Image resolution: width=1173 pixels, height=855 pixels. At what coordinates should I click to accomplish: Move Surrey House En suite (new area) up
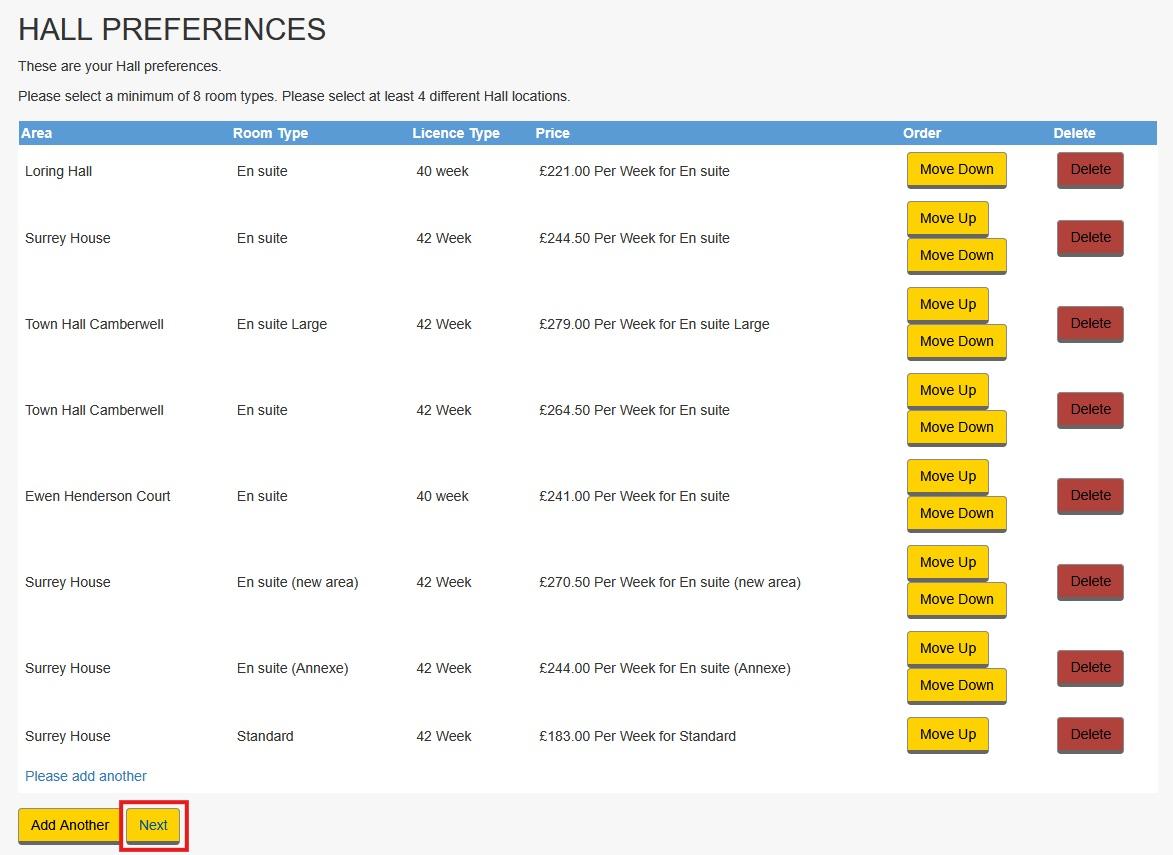point(947,562)
